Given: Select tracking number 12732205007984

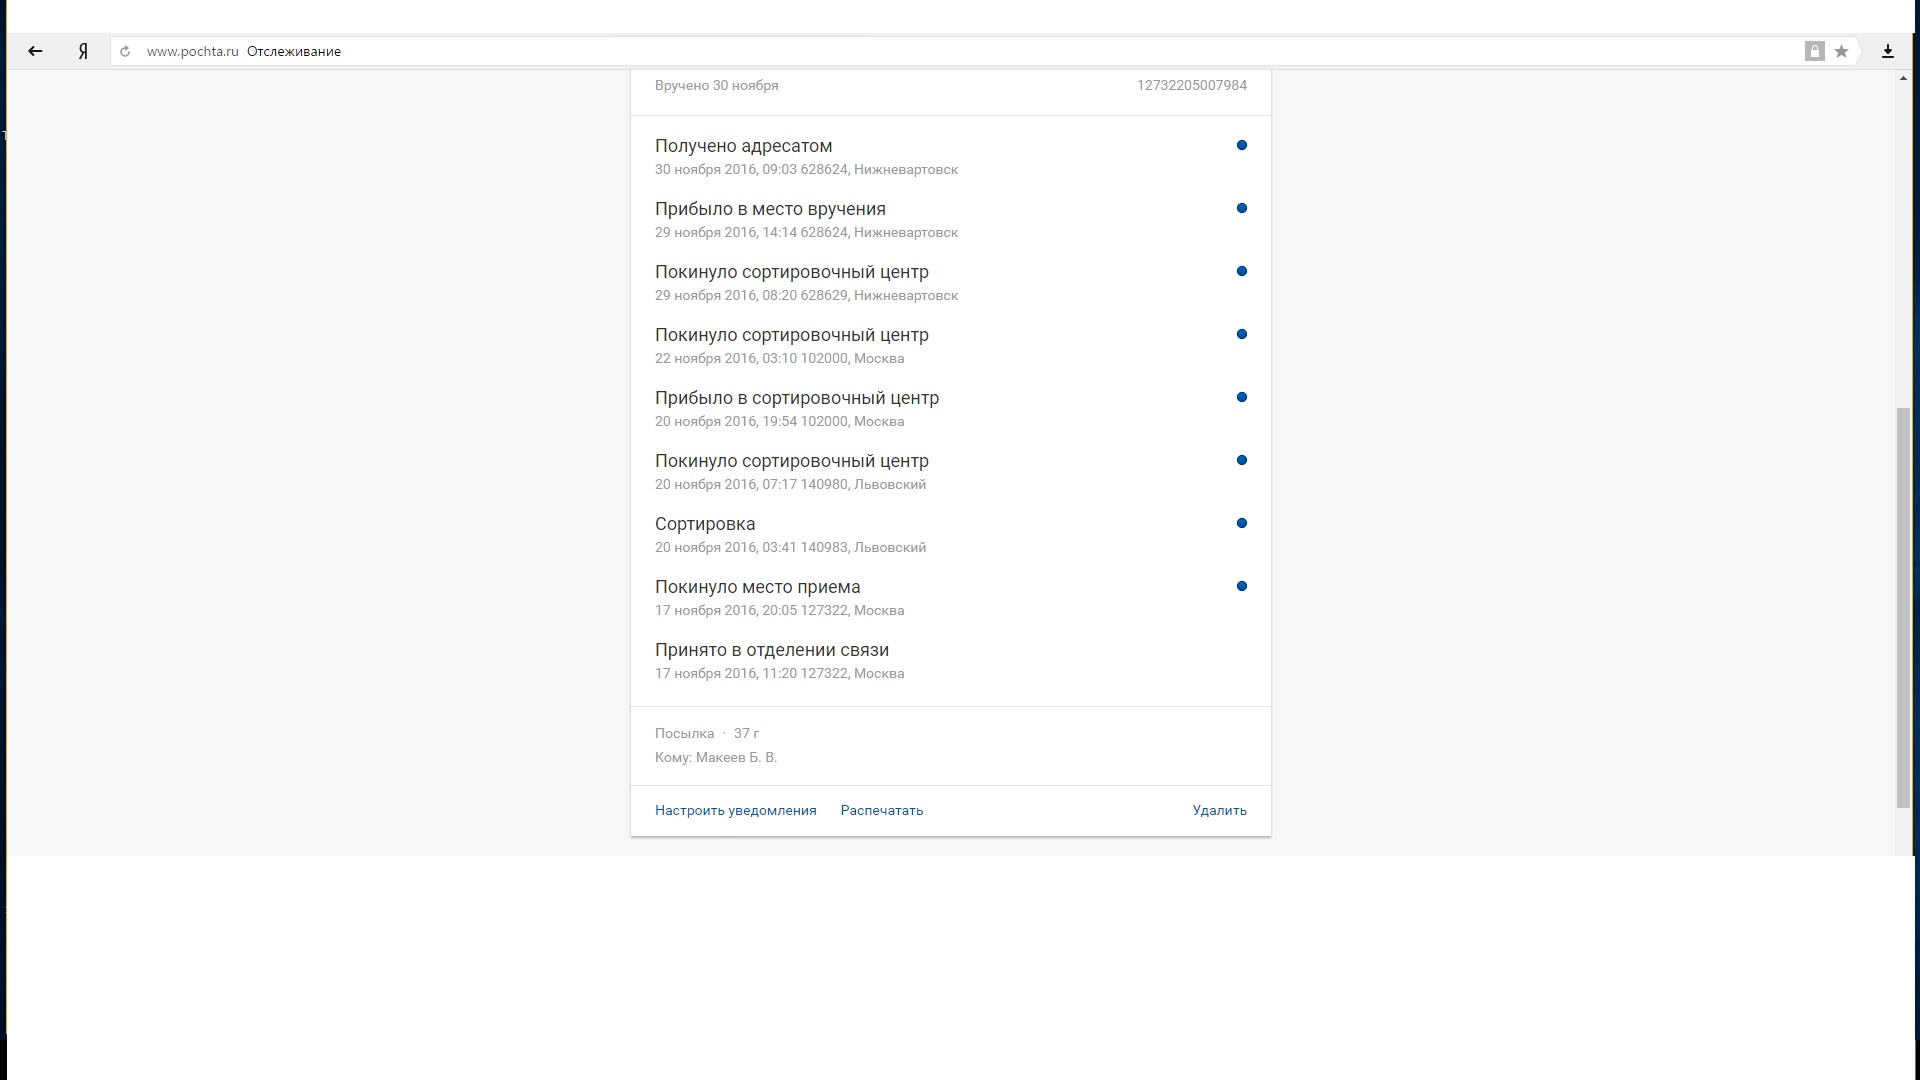Looking at the screenshot, I should tap(1191, 85).
